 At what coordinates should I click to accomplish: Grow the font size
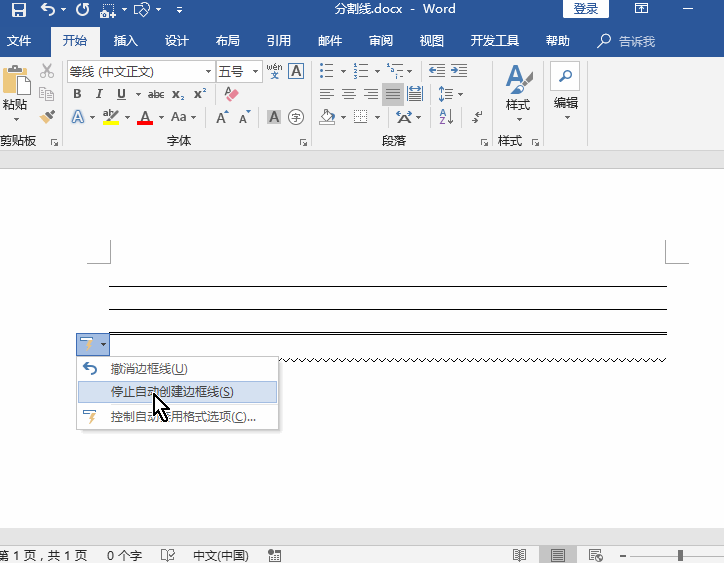[222, 117]
